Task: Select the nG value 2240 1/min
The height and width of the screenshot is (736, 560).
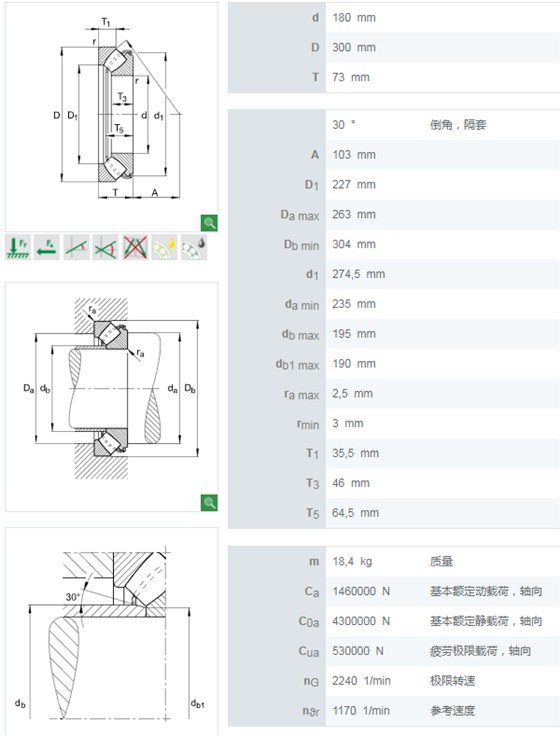Action: [361, 681]
